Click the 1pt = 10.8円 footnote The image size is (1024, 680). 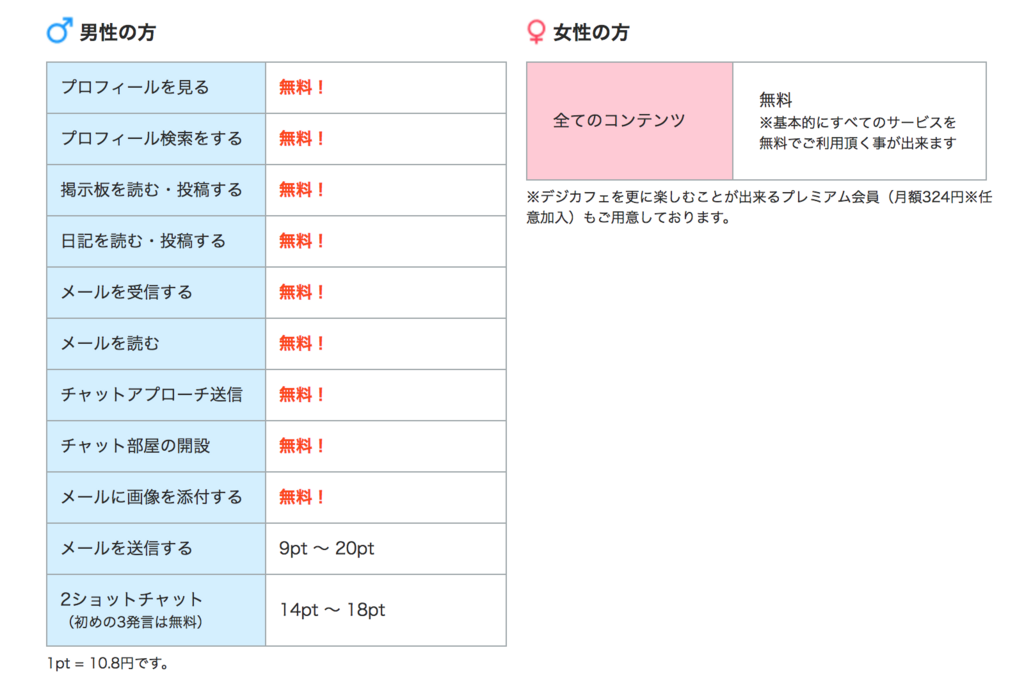(x=108, y=664)
